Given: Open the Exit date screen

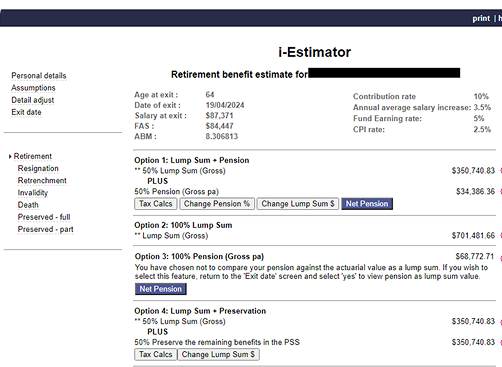Looking at the screenshot, I should (x=26, y=112).
